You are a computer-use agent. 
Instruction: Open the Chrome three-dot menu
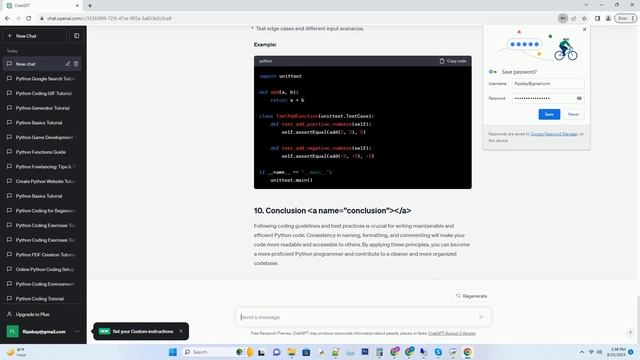[x=633, y=18]
